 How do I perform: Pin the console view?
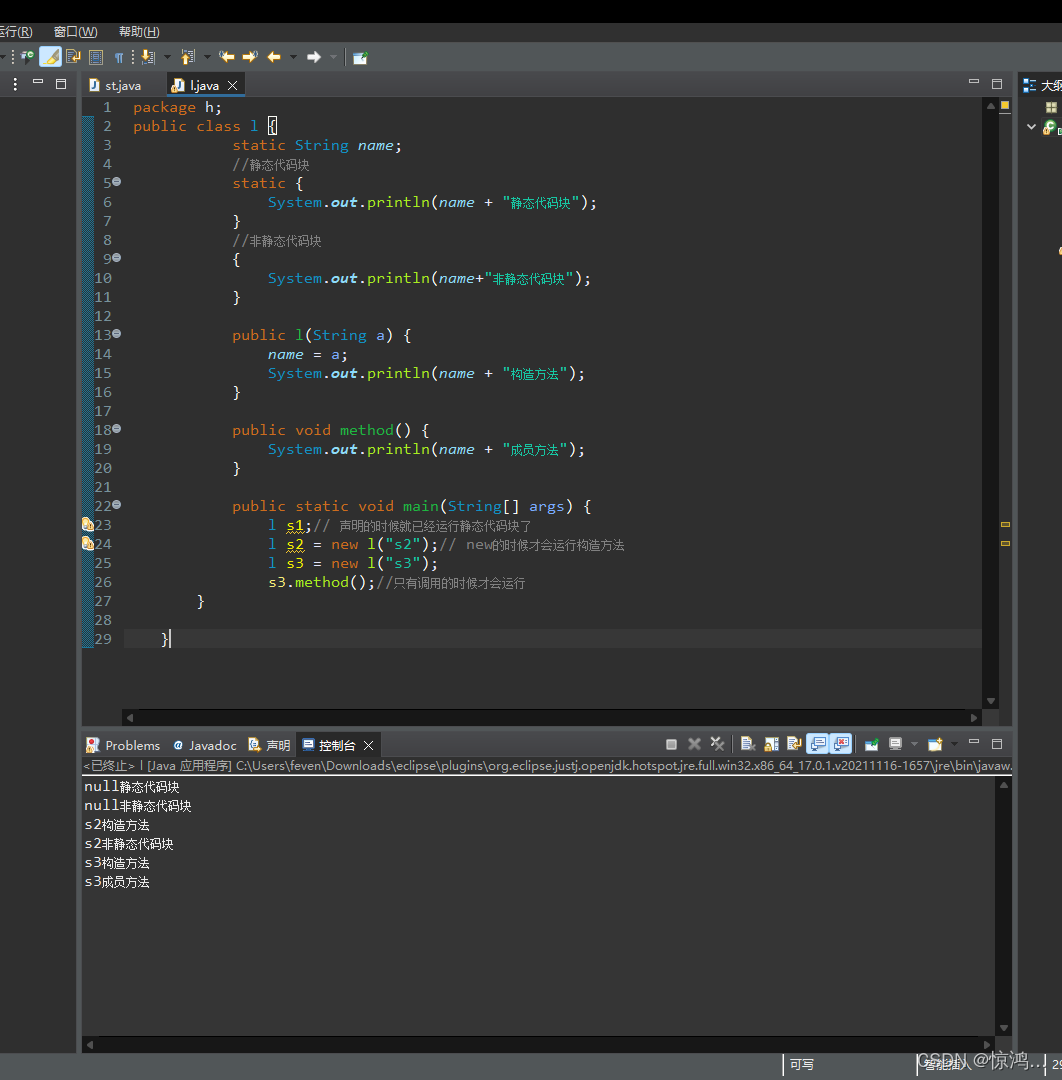point(871,744)
